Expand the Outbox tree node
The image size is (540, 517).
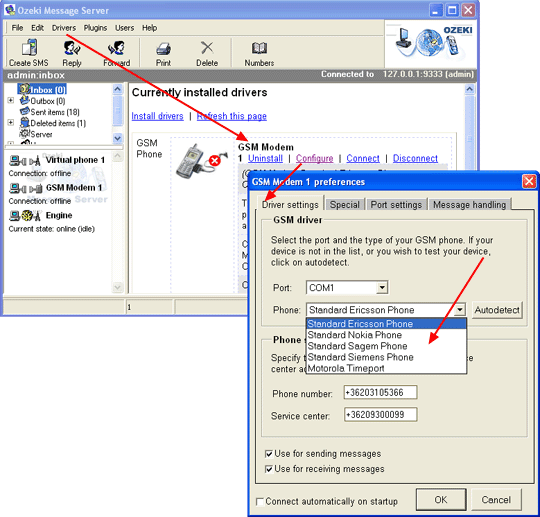point(11,100)
